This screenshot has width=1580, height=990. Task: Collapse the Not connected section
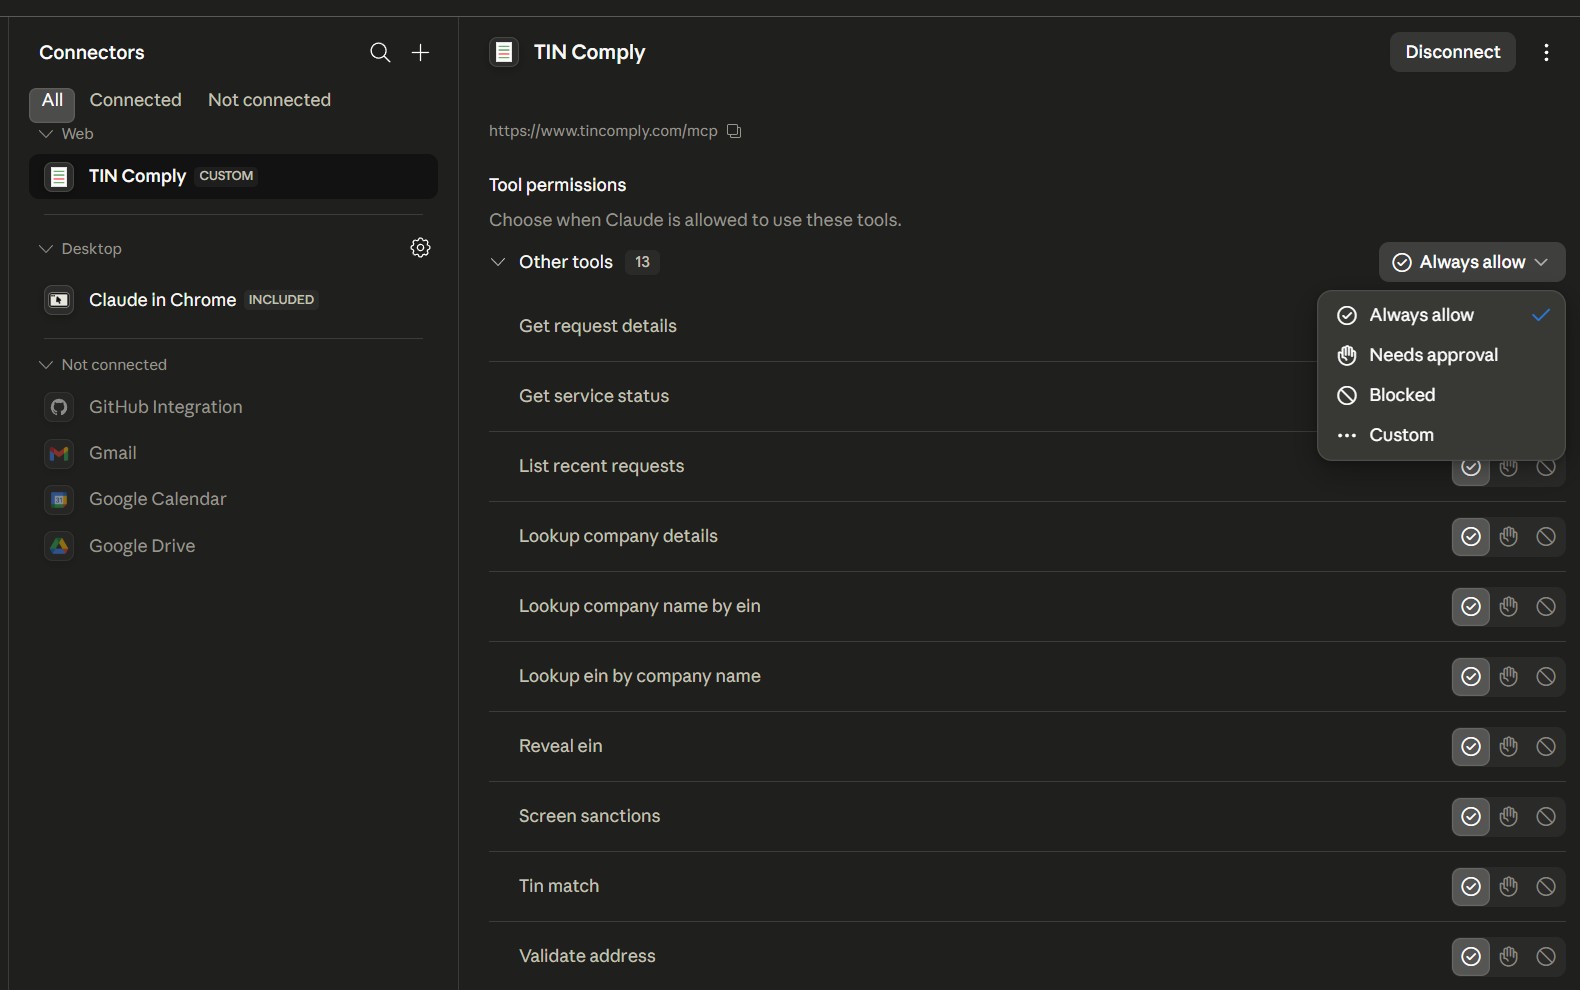[x=46, y=365]
